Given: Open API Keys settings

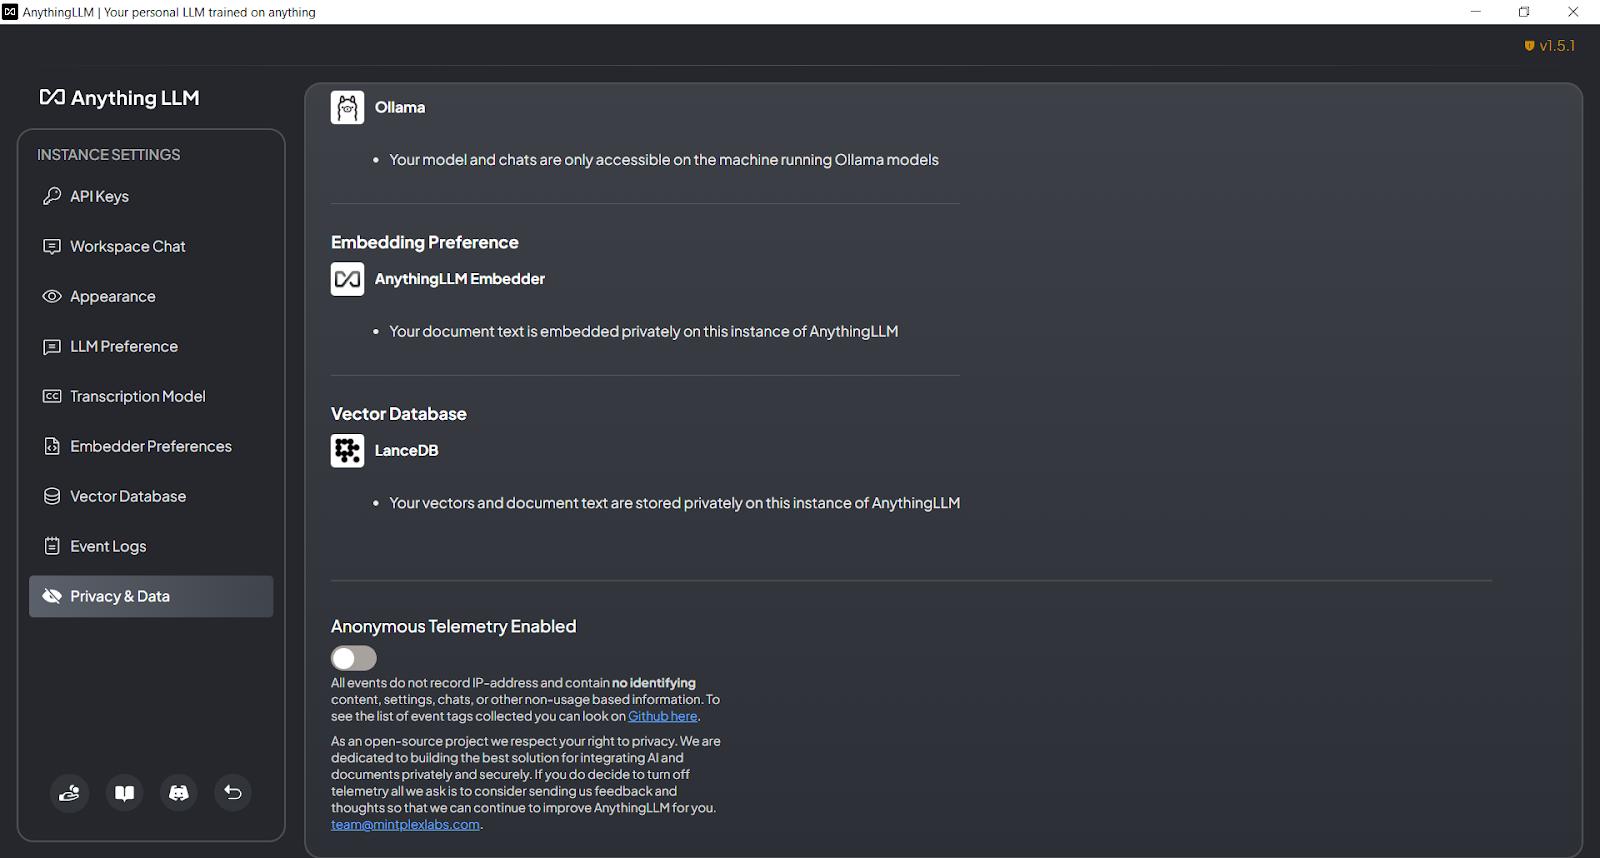Looking at the screenshot, I should pos(99,197).
